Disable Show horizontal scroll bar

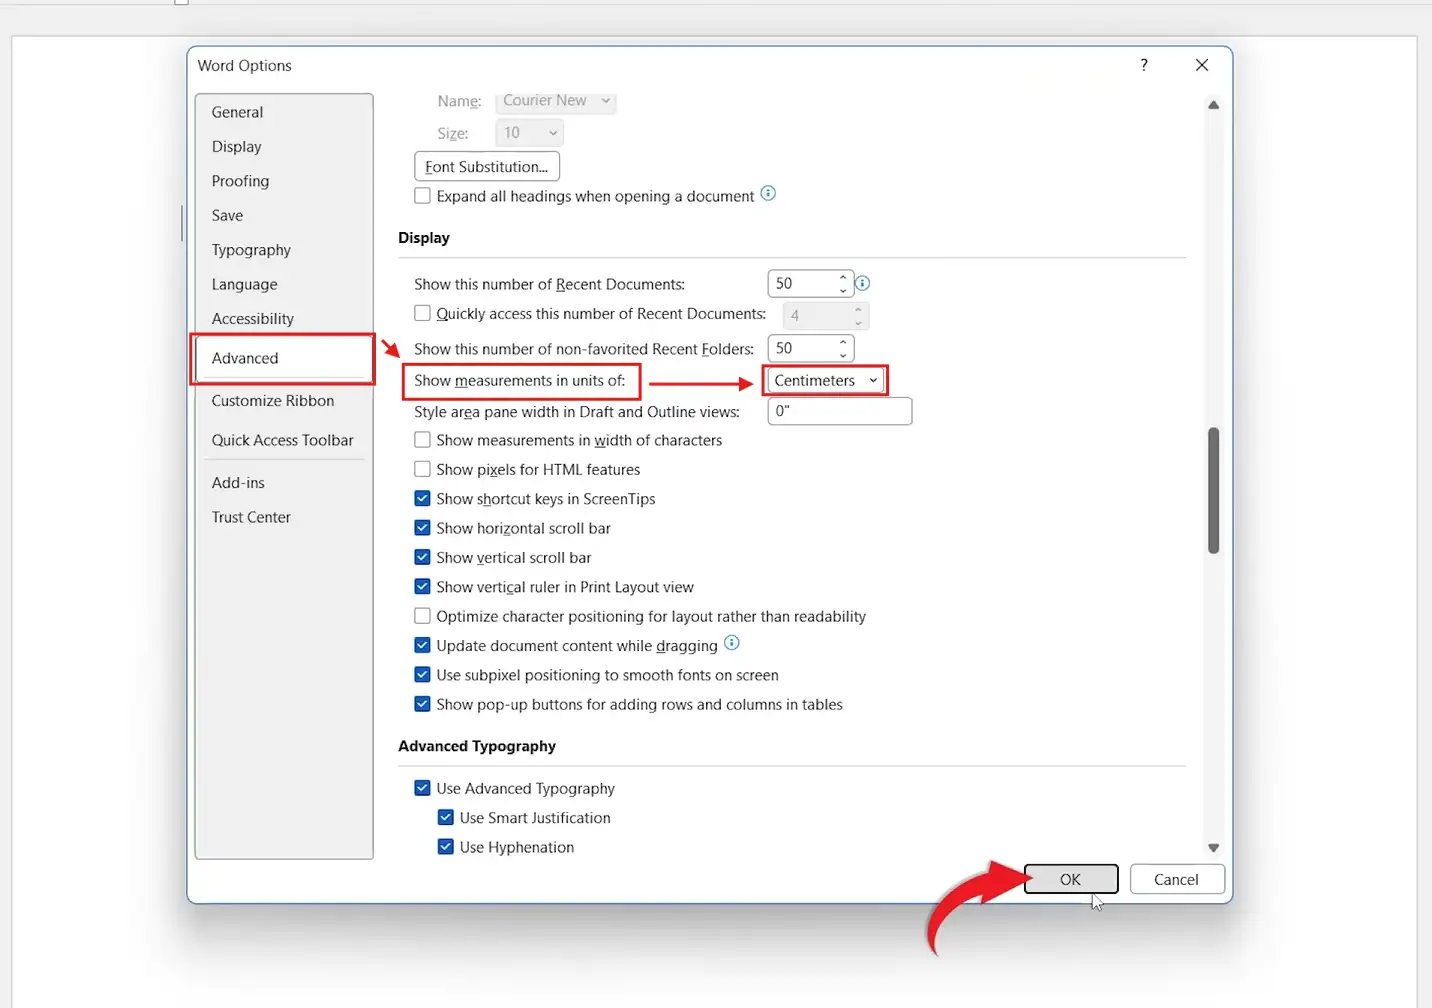click(x=423, y=528)
